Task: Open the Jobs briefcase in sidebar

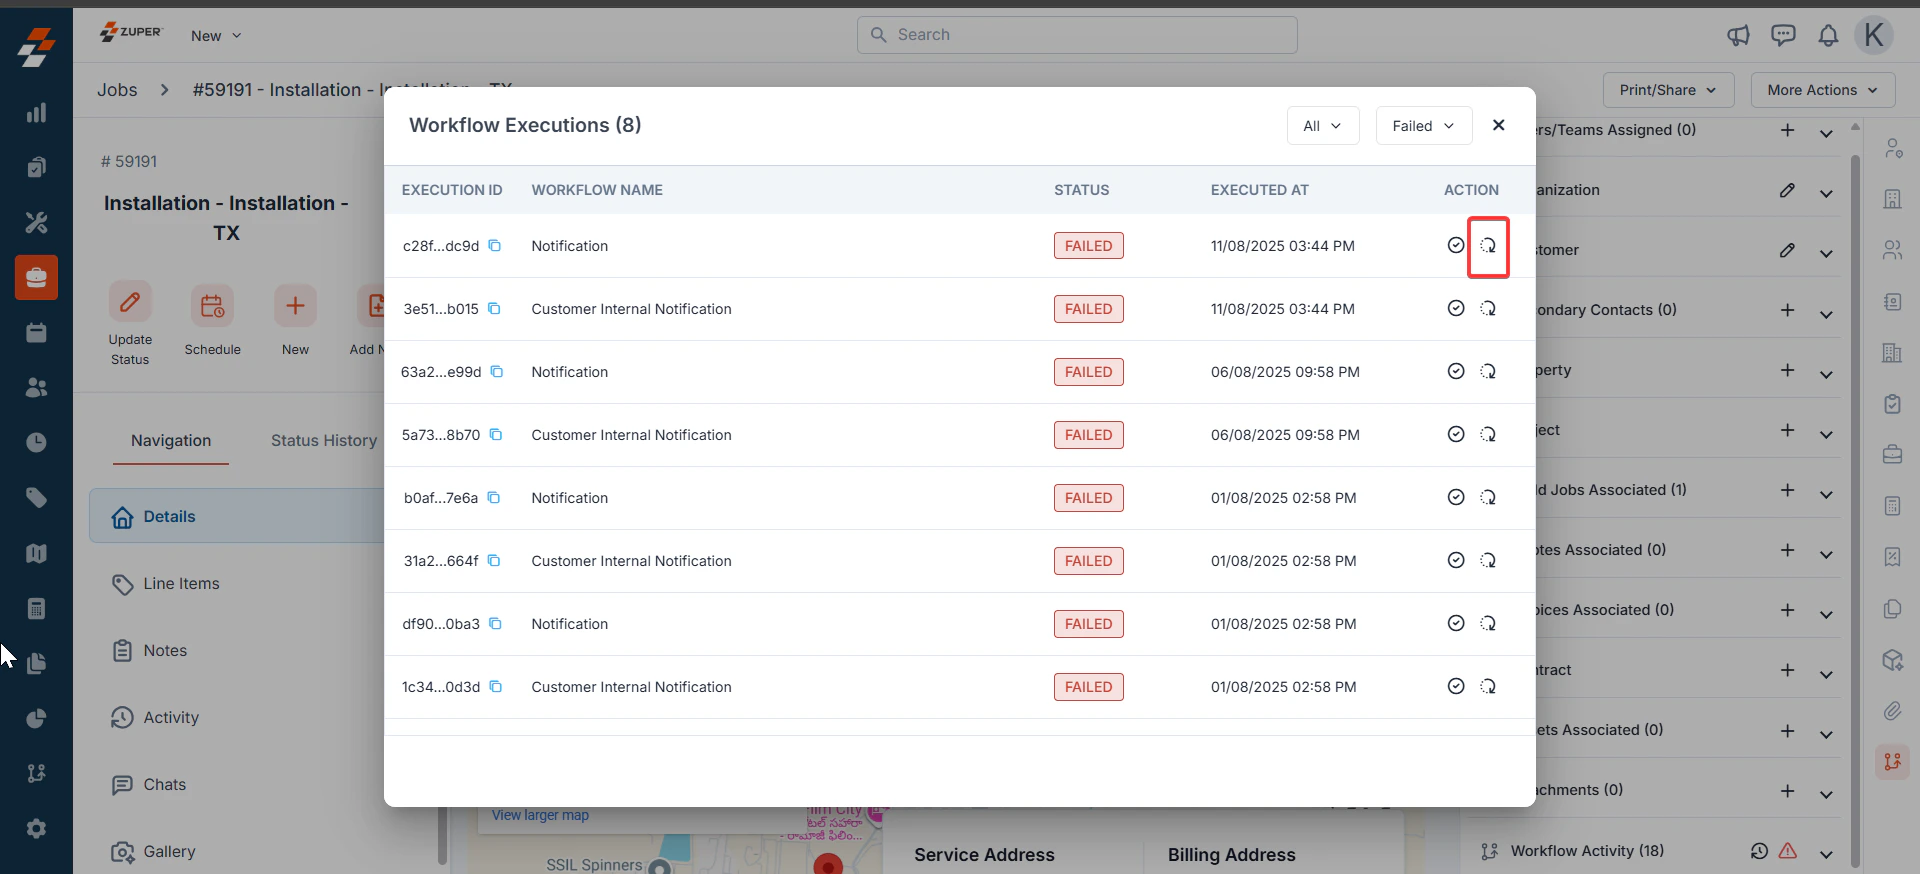Action: [x=36, y=277]
